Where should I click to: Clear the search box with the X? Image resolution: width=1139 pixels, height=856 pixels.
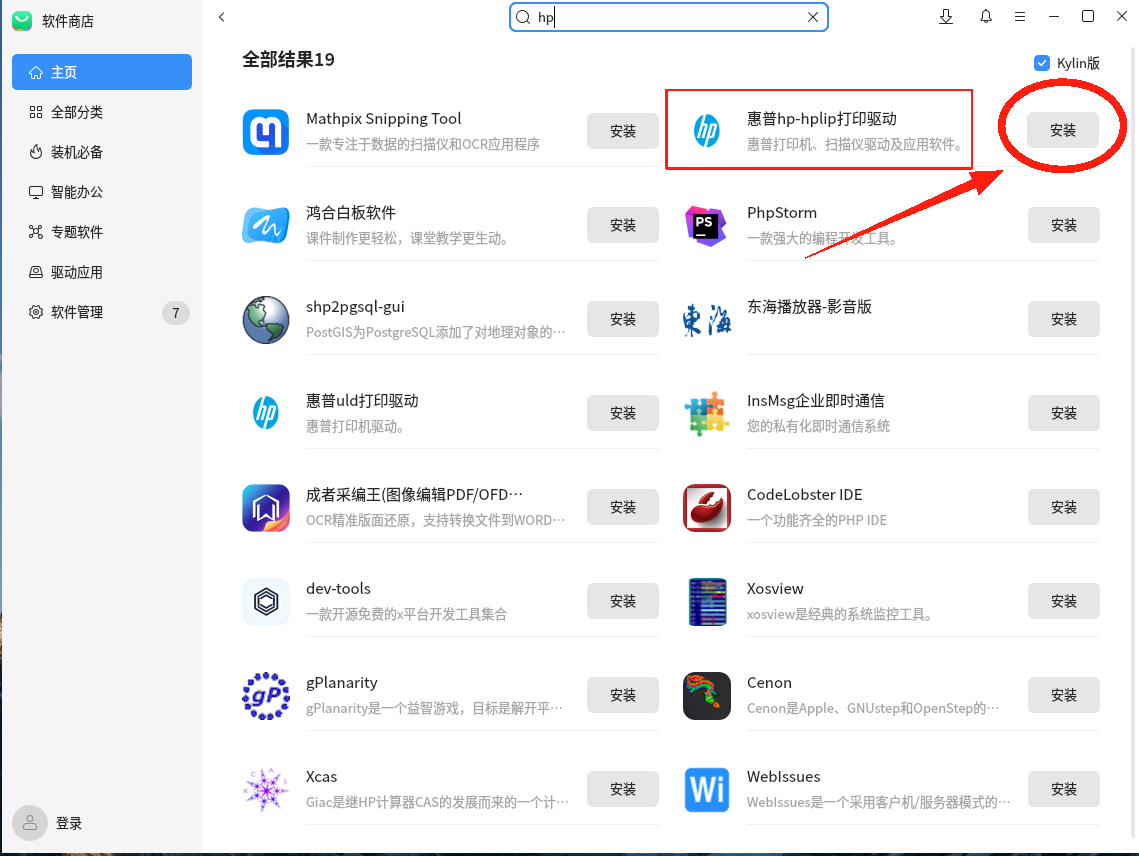coord(813,17)
